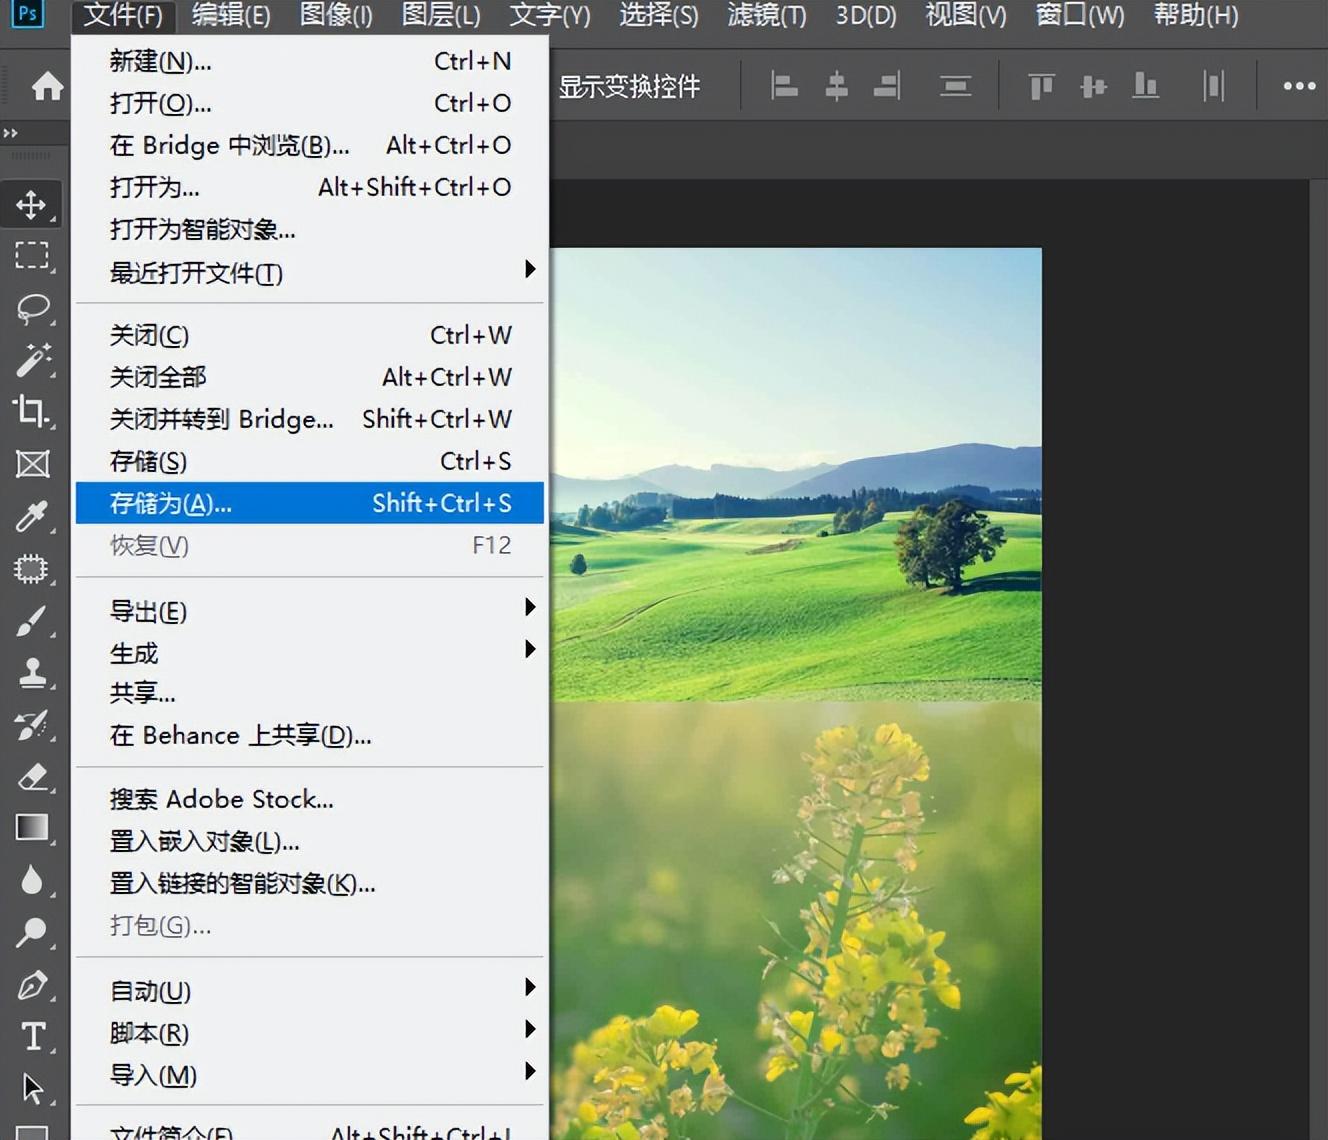
Task: Select the Path Selection tool
Action: click(31, 1088)
